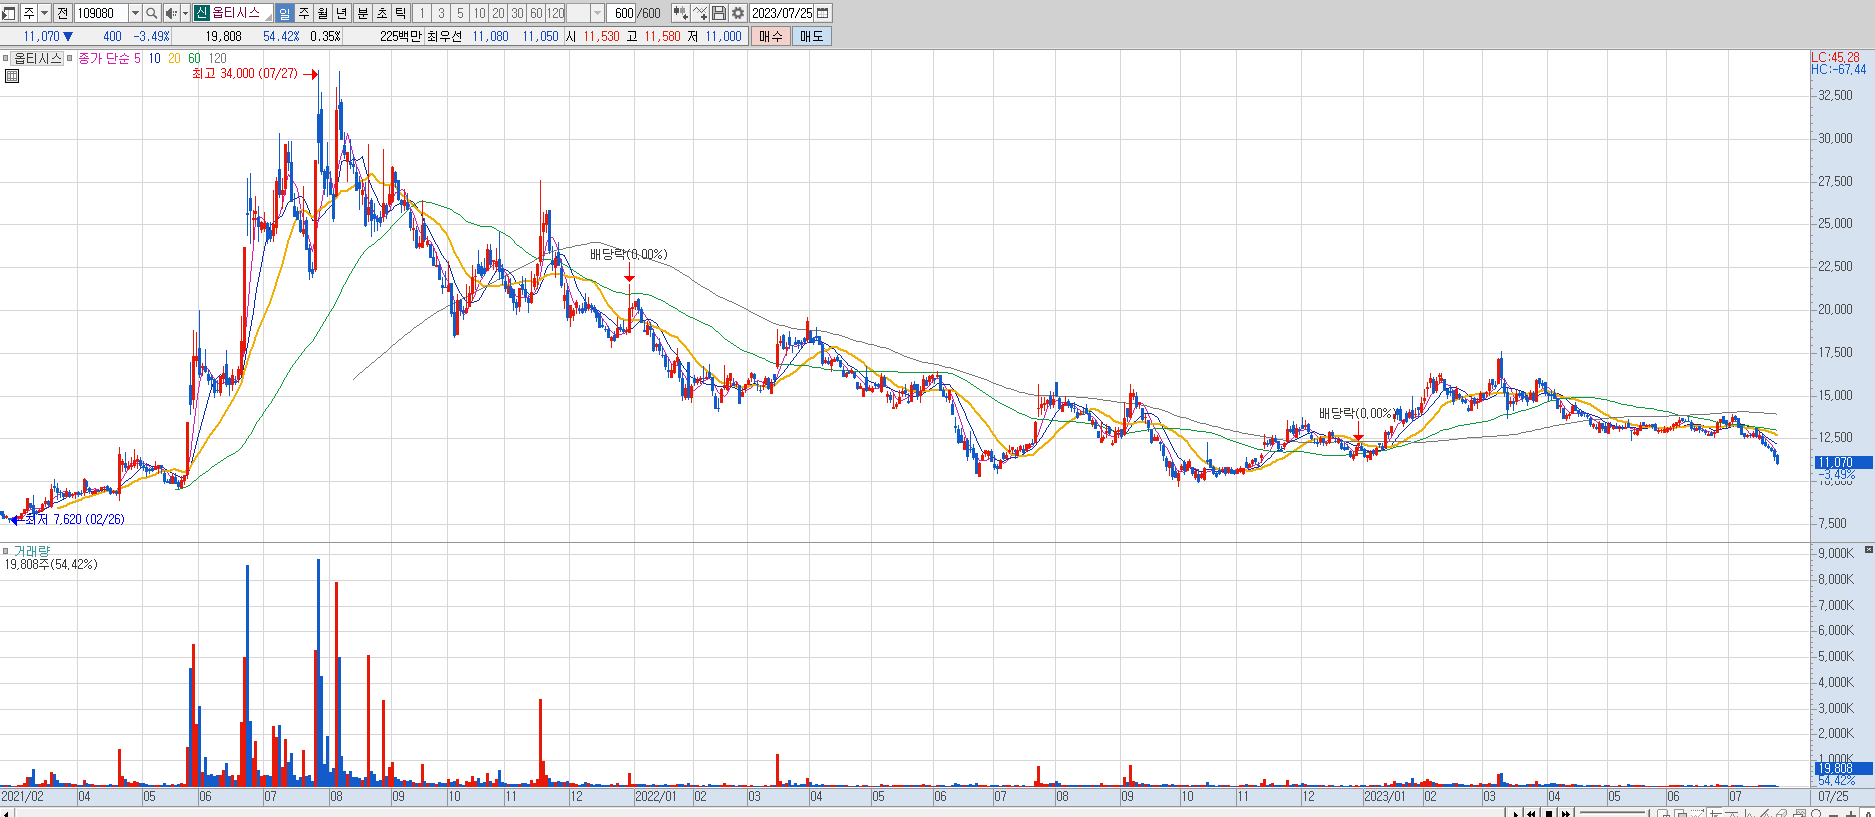The image size is (1875, 817).
Task: Open the 주 type dropdown arrow
Action: [44, 13]
